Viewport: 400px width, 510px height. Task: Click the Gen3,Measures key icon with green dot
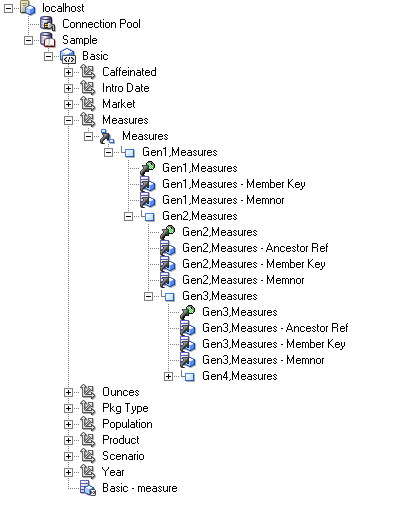188,312
